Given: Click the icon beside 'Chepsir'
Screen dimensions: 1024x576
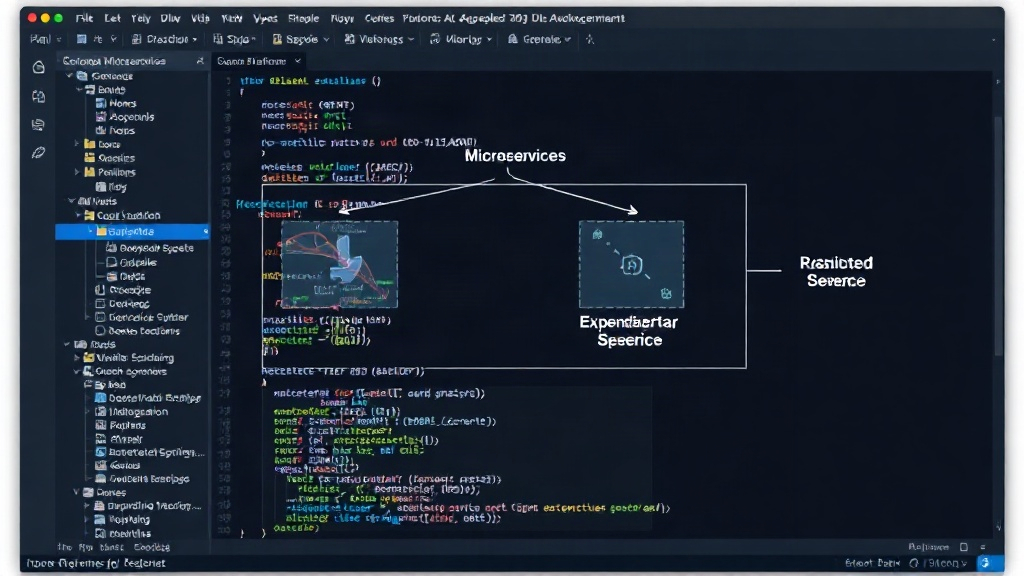Looking at the screenshot, I should tap(101, 439).
